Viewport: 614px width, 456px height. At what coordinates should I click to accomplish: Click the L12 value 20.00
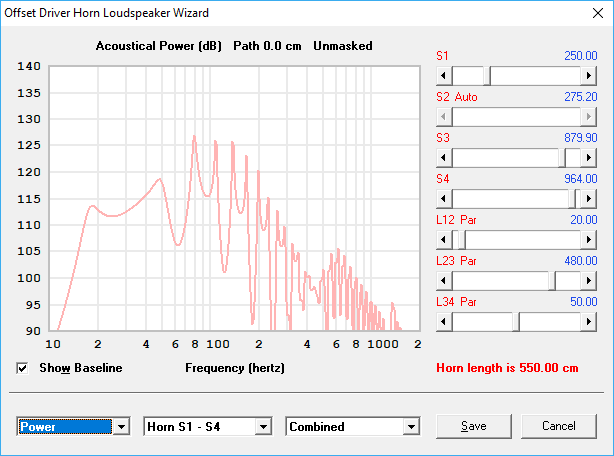[583, 220]
